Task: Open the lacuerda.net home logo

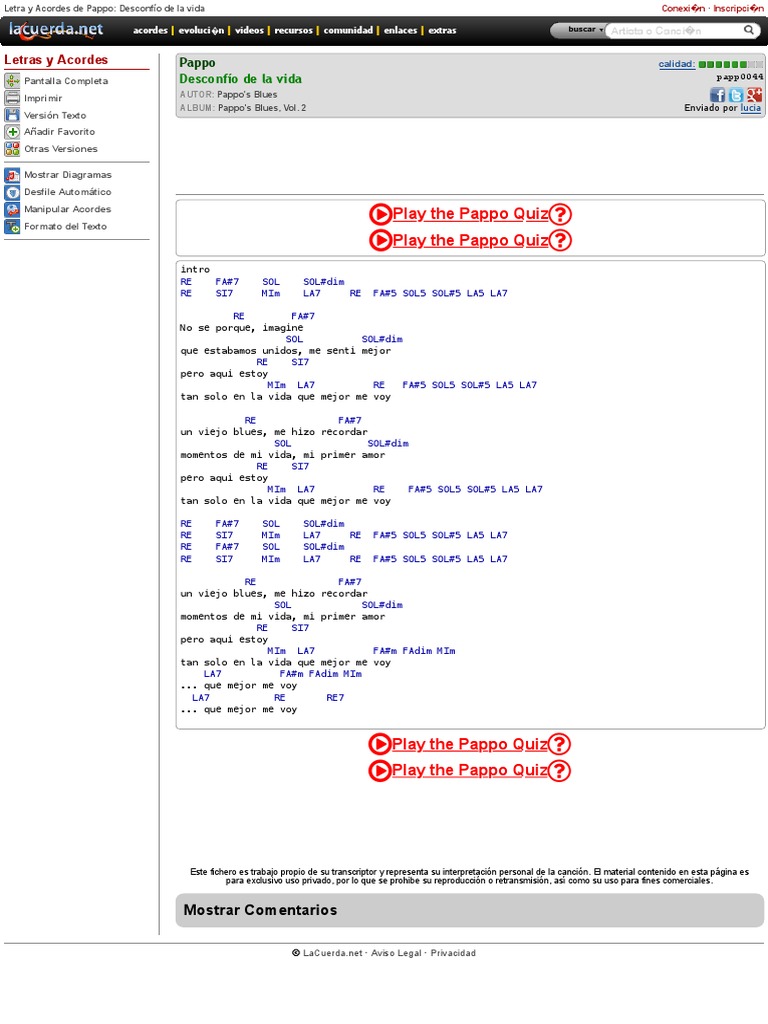Action: 56,29
